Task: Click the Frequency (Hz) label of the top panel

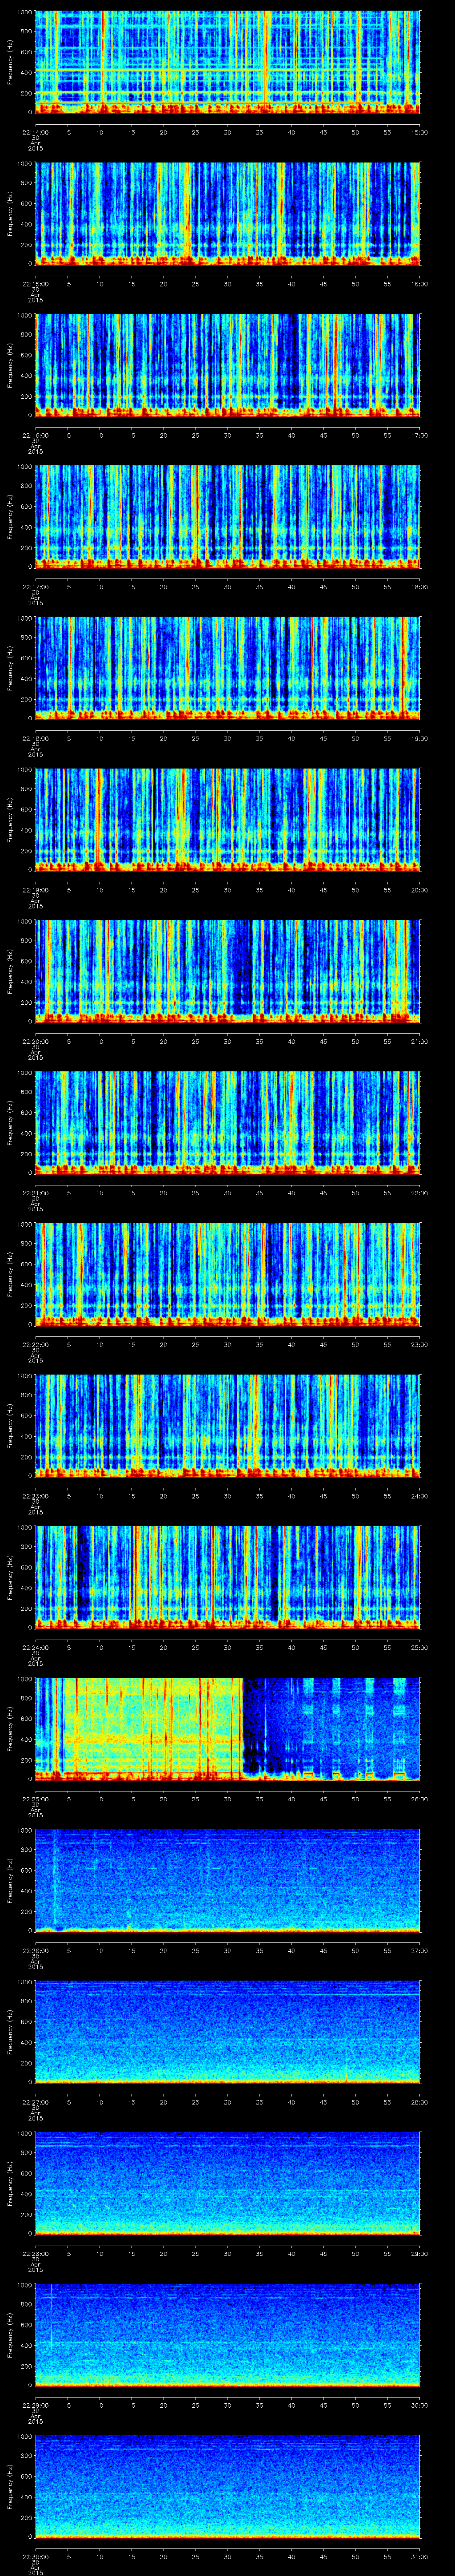Action: tap(10, 60)
